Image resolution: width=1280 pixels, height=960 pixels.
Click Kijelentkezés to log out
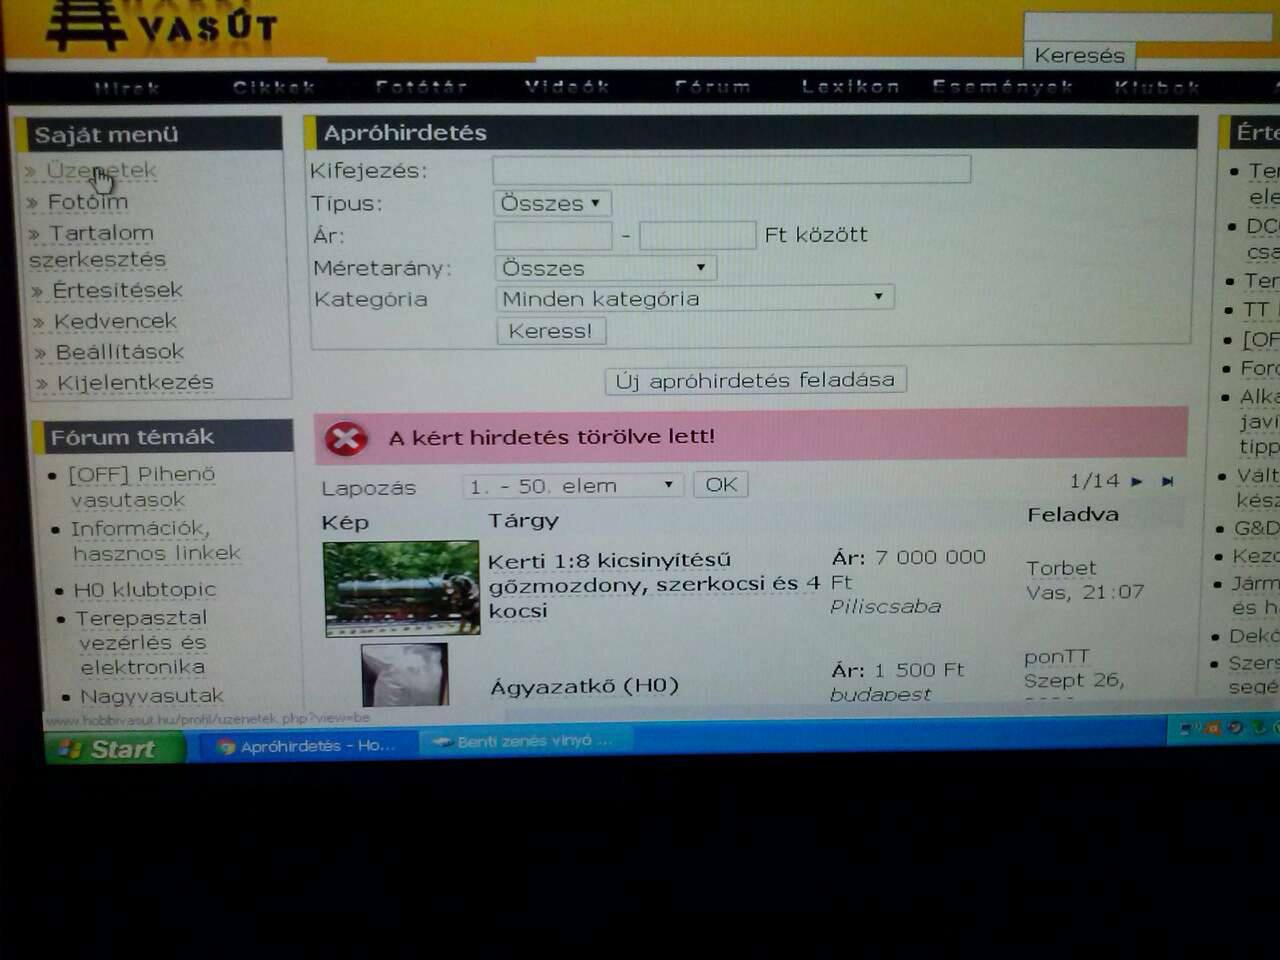pos(135,383)
